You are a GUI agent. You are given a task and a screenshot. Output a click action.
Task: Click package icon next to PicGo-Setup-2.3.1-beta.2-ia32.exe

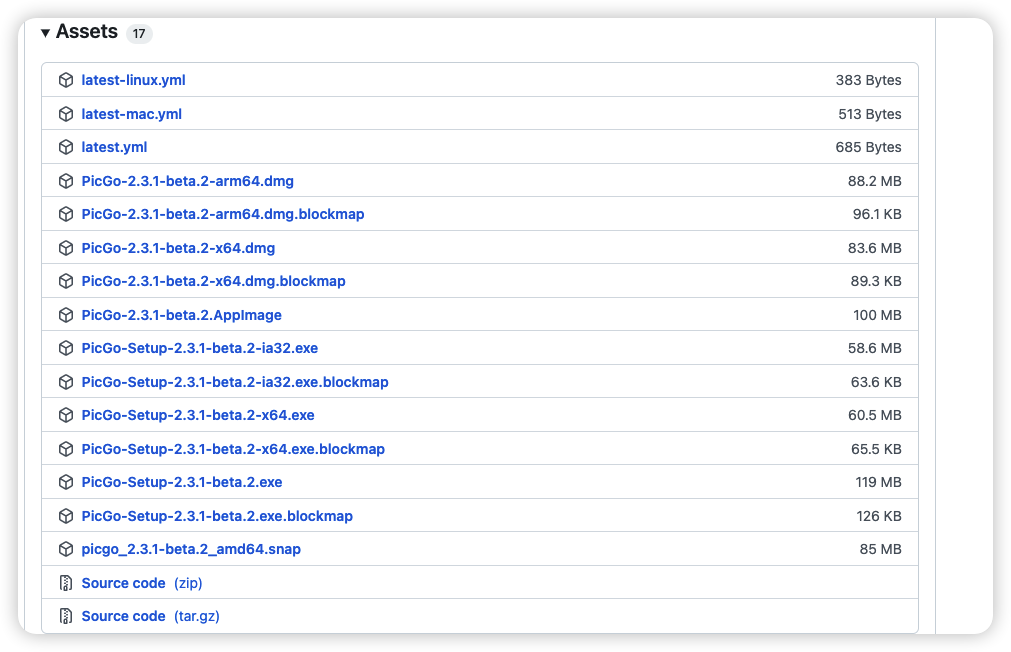point(66,348)
